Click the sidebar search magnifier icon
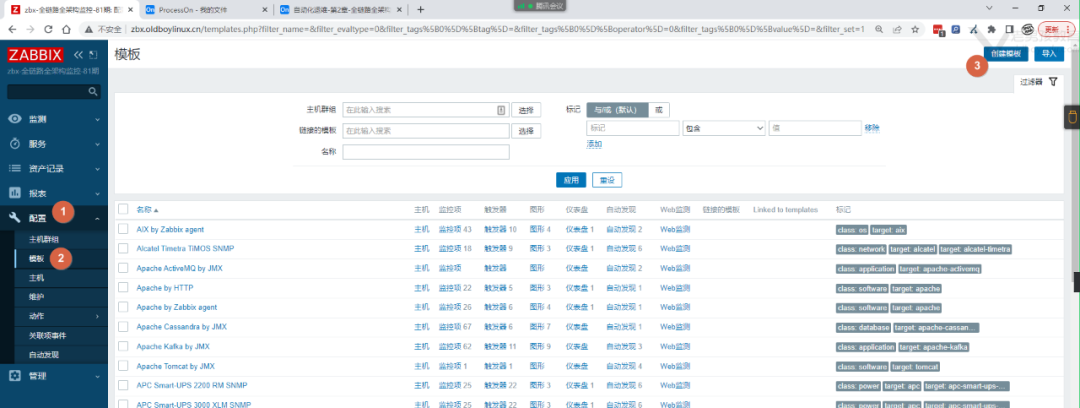The height and width of the screenshot is (408, 1080). [93, 92]
